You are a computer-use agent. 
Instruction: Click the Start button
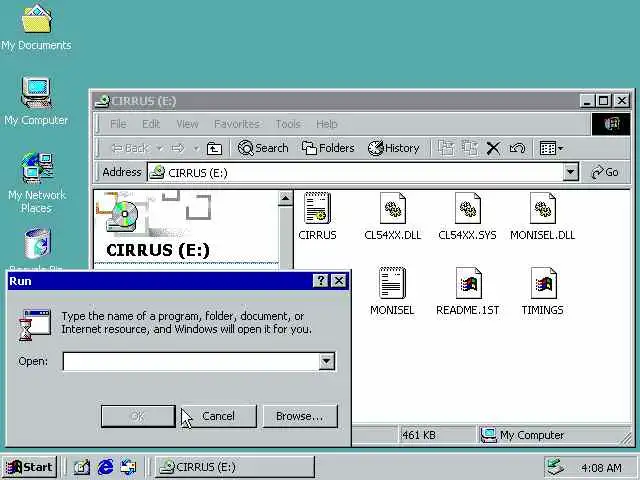point(29,467)
